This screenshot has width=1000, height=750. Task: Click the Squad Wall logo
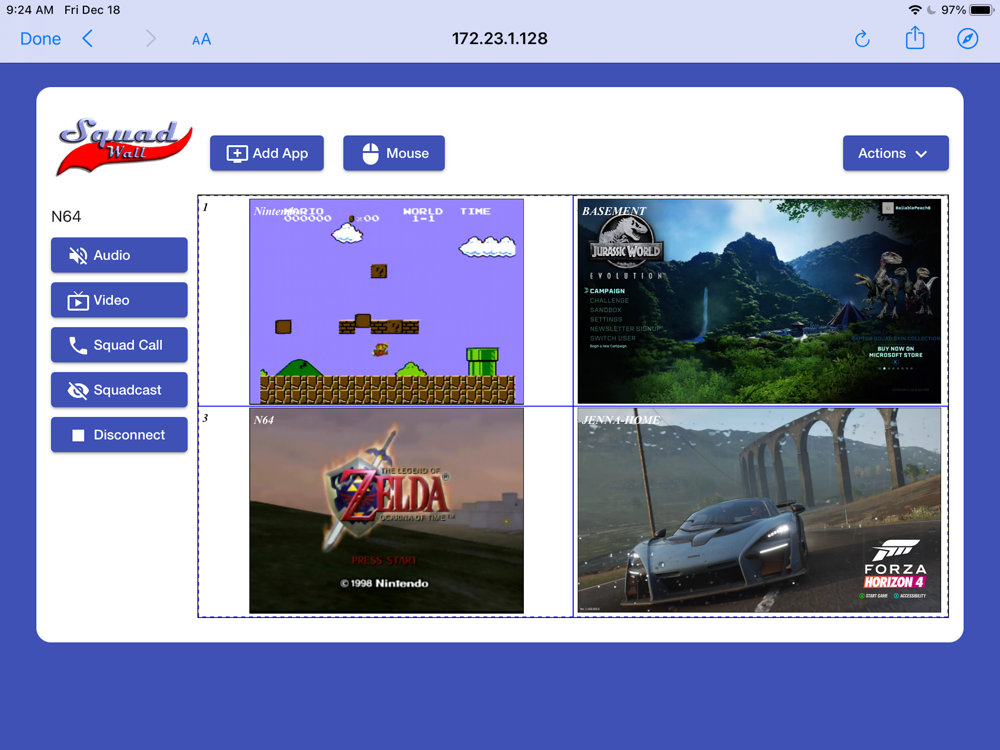(124, 147)
